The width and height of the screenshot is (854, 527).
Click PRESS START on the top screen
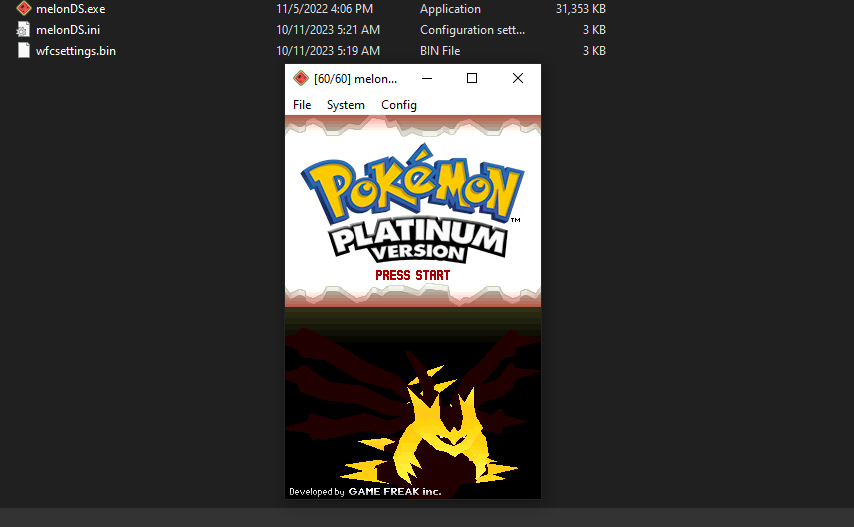click(x=412, y=275)
